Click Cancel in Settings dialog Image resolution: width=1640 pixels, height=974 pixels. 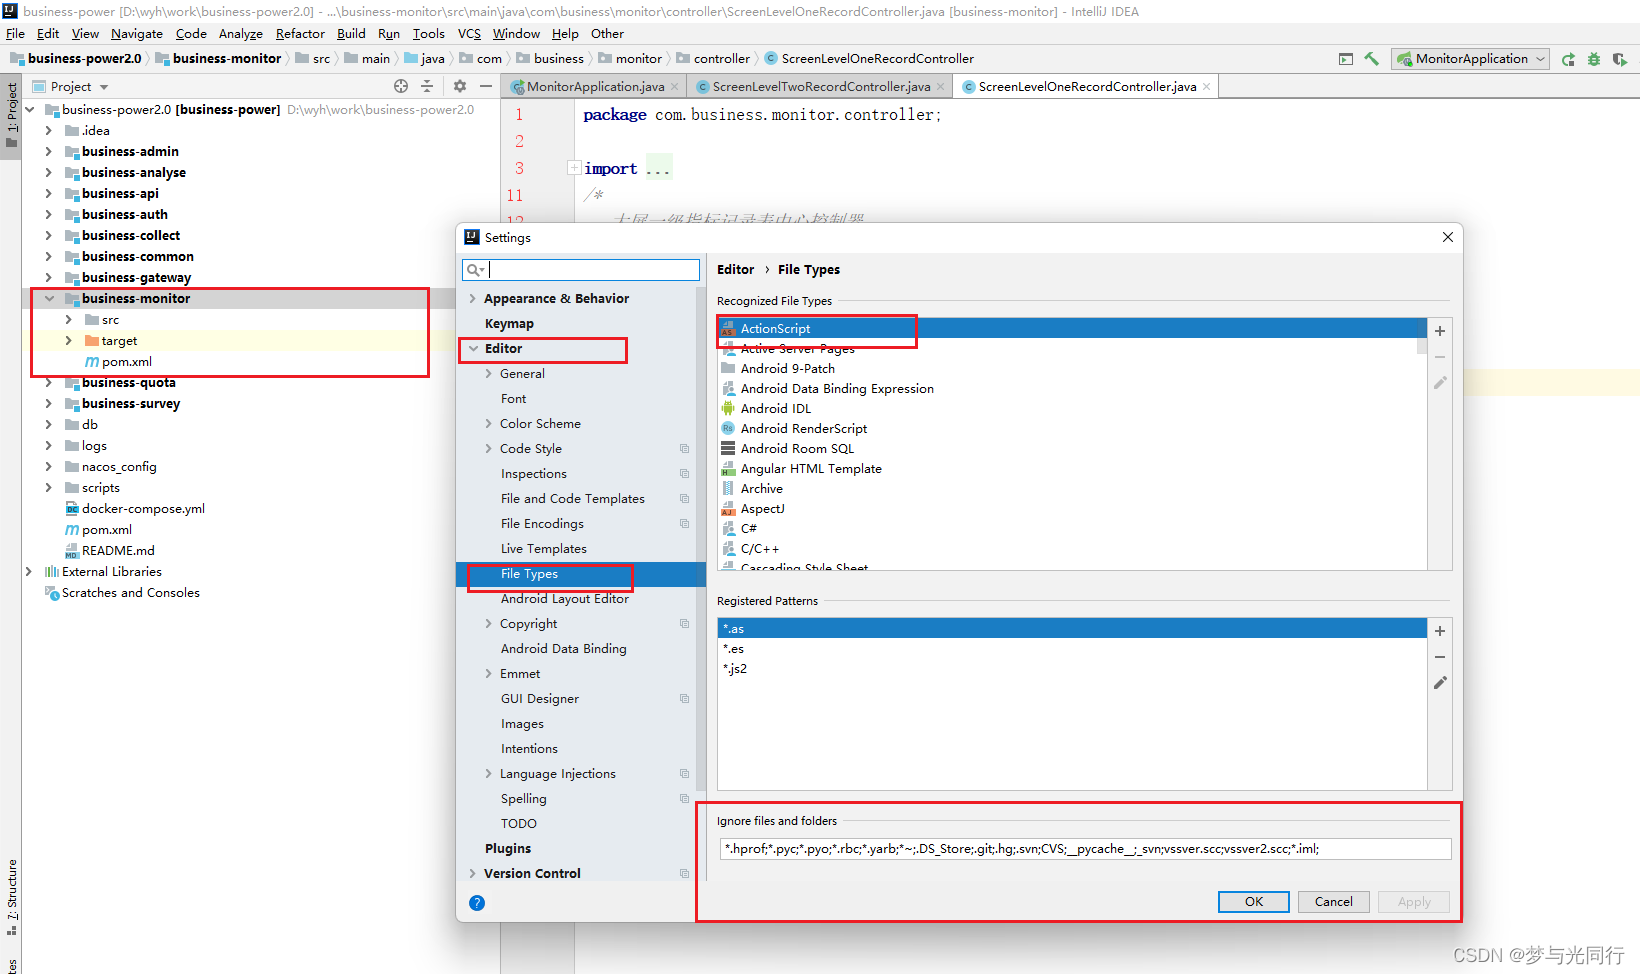1333,902
